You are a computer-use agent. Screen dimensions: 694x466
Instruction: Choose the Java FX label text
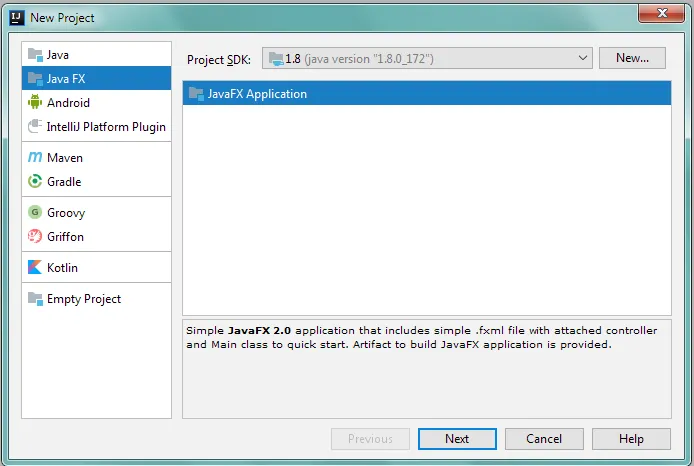click(x=66, y=79)
